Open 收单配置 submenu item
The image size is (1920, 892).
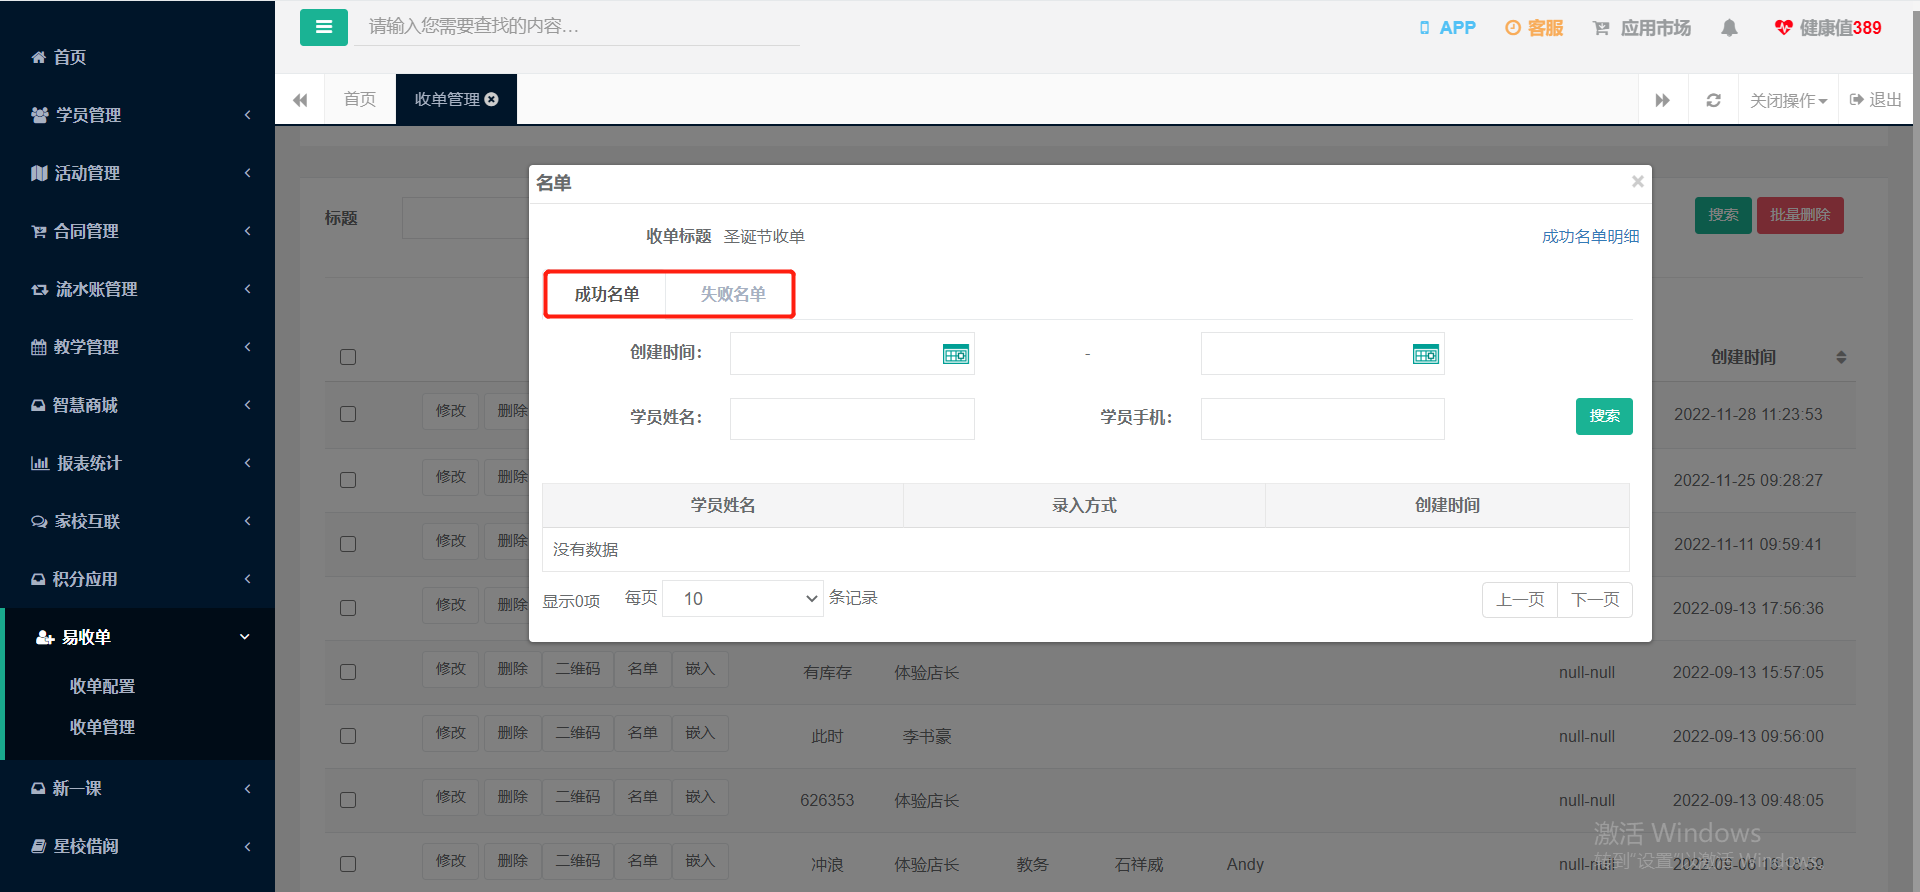point(102,686)
